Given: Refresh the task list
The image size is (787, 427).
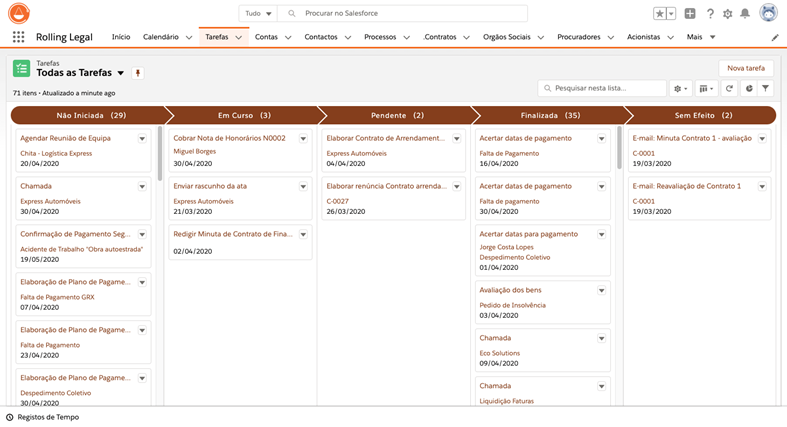Looking at the screenshot, I should click(730, 89).
